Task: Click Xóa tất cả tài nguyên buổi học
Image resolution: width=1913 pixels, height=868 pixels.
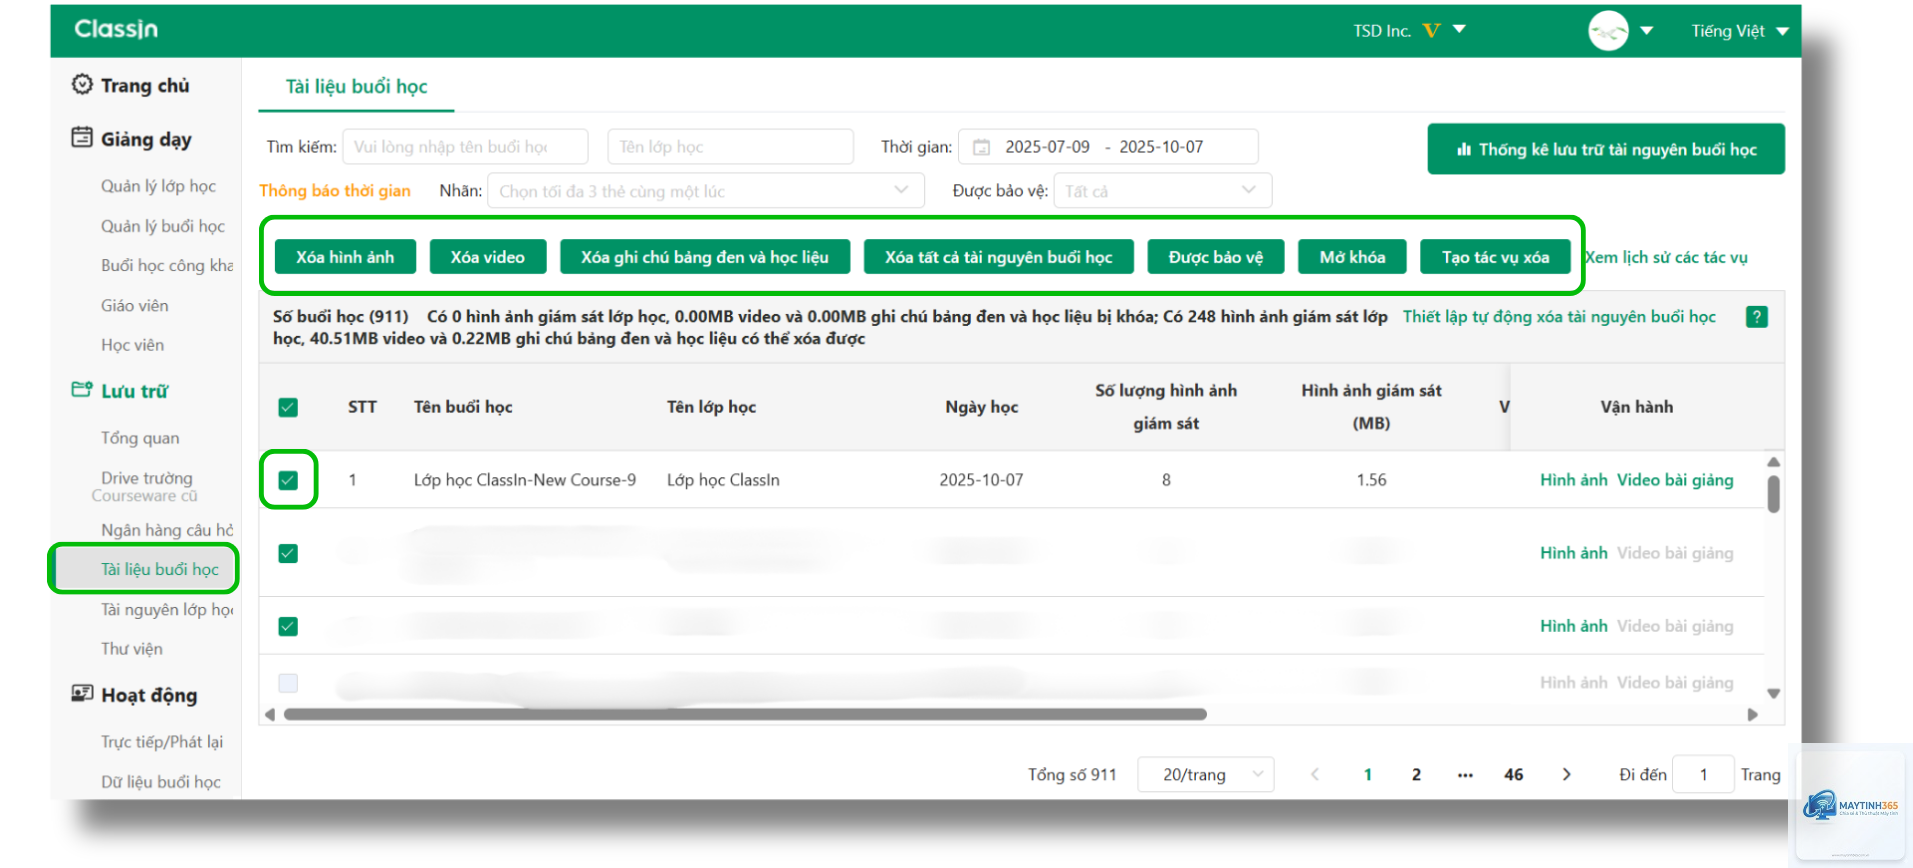Action: pyautogui.click(x=998, y=257)
